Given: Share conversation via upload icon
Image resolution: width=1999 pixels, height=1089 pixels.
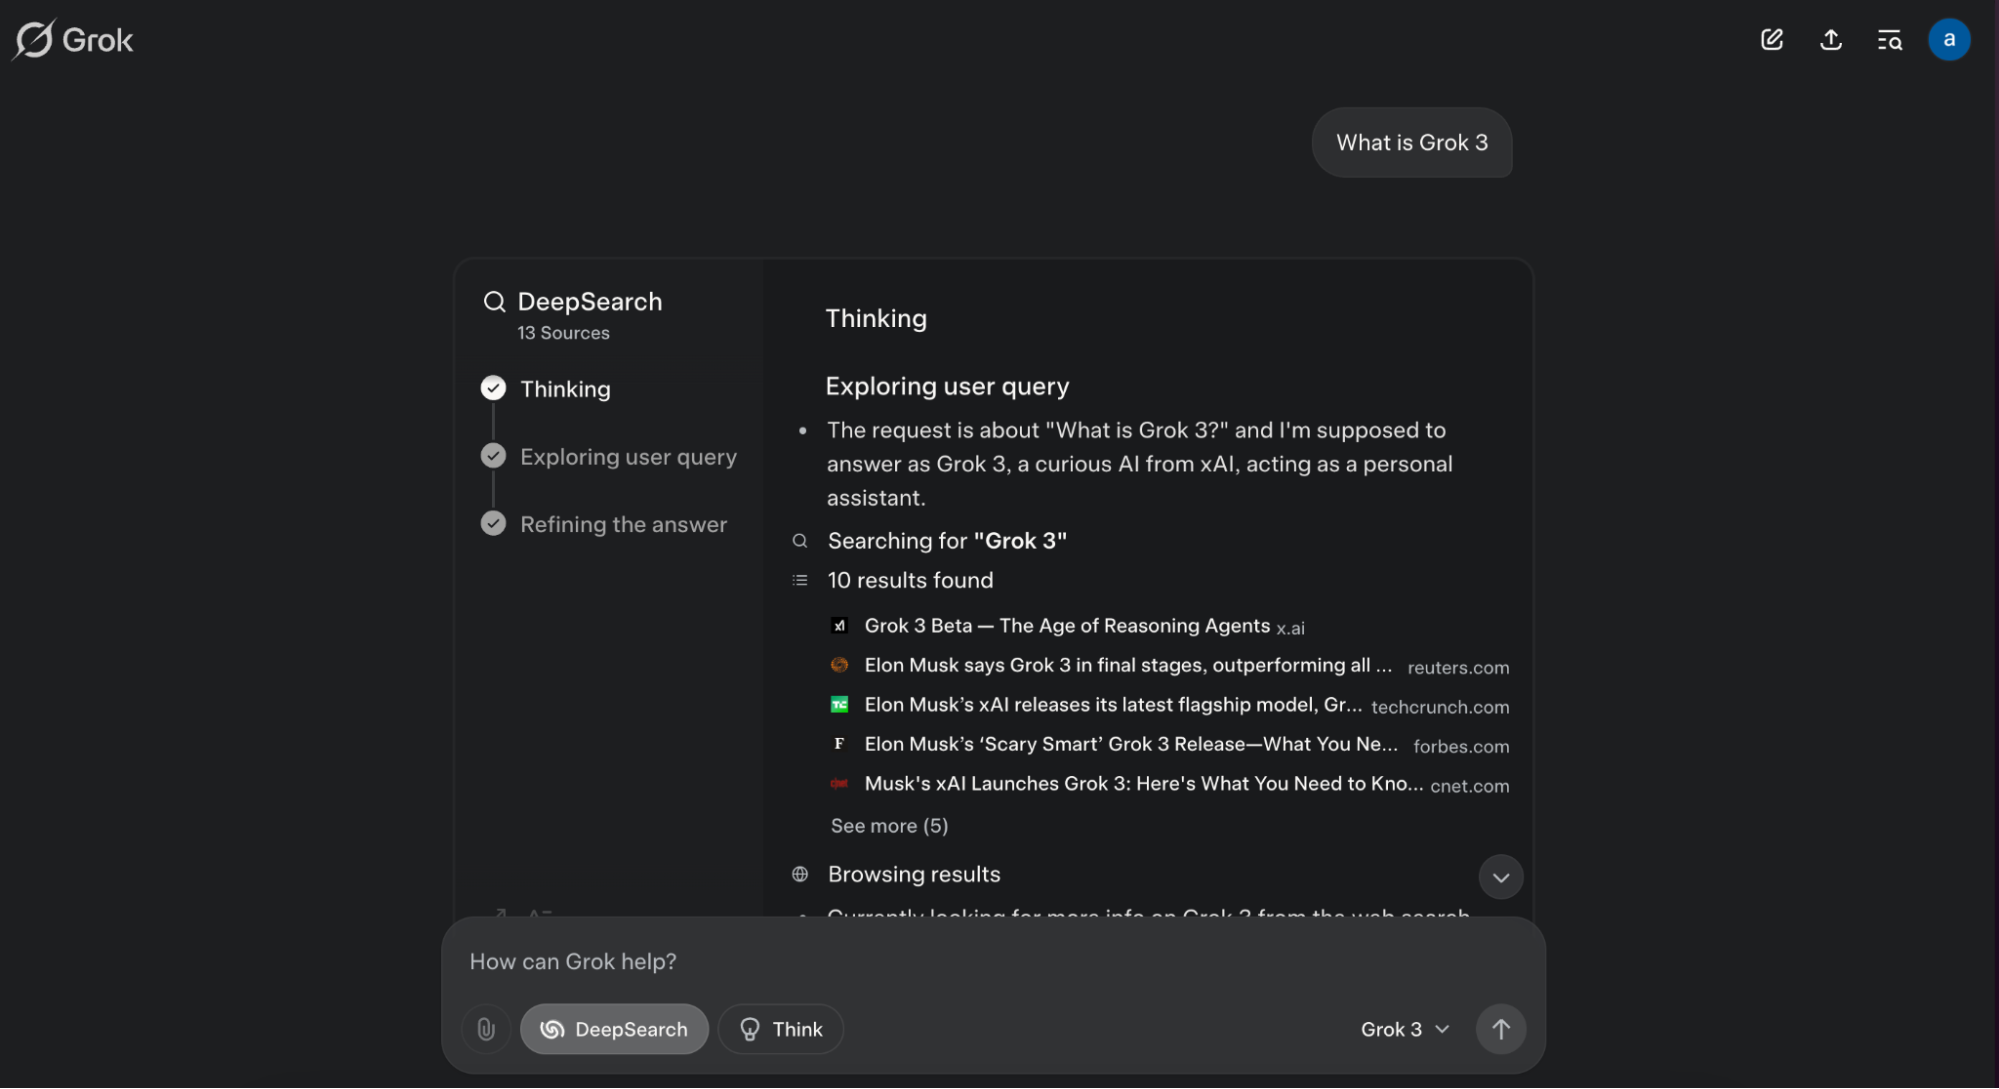Looking at the screenshot, I should (x=1831, y=40).
